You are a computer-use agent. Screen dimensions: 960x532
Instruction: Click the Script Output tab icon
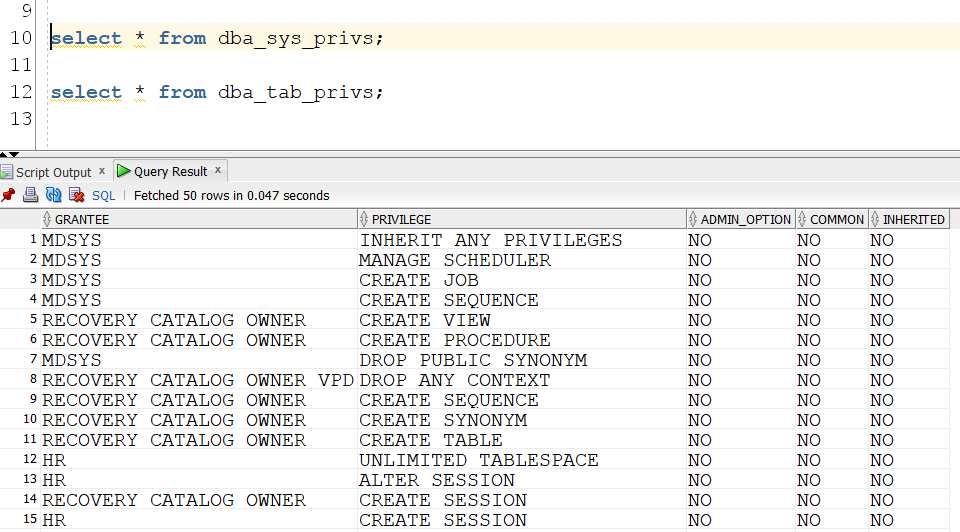[x=7, y=172]
